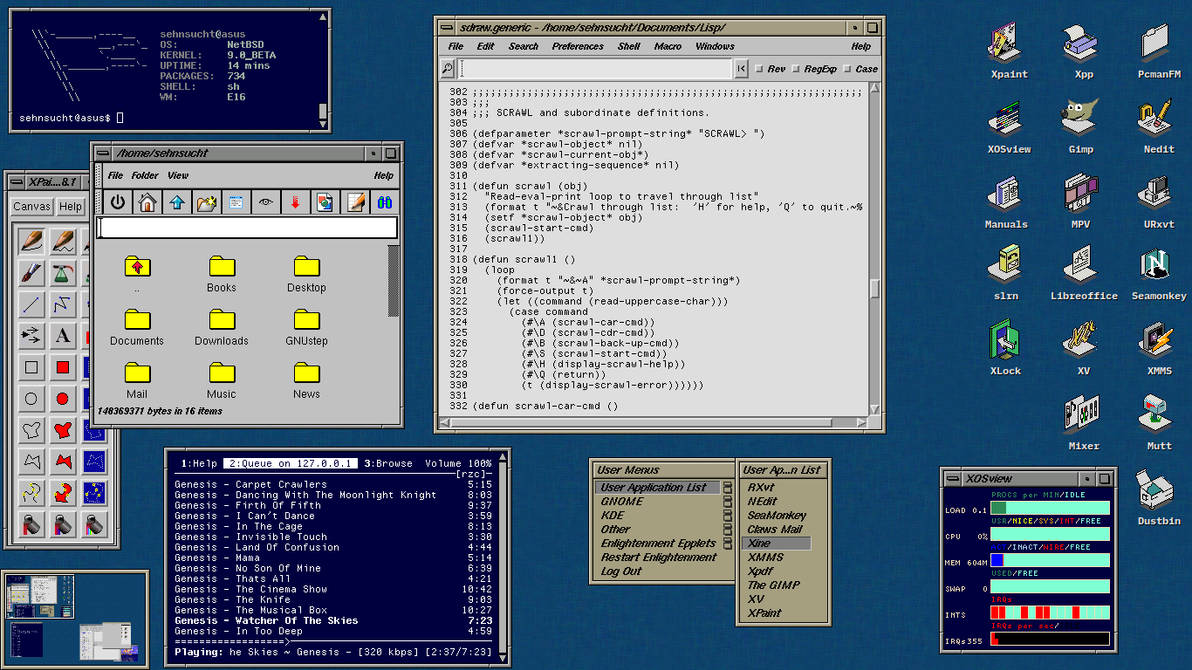The height and width of the screenshot is (670, 1192).
Task: Select track 'Genesis - Land Of Confusion'
Action: [x=333, y=548]
